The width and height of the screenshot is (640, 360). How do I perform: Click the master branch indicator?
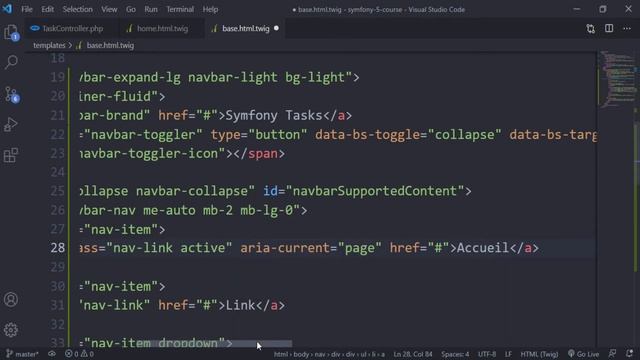tap(22, 354)
